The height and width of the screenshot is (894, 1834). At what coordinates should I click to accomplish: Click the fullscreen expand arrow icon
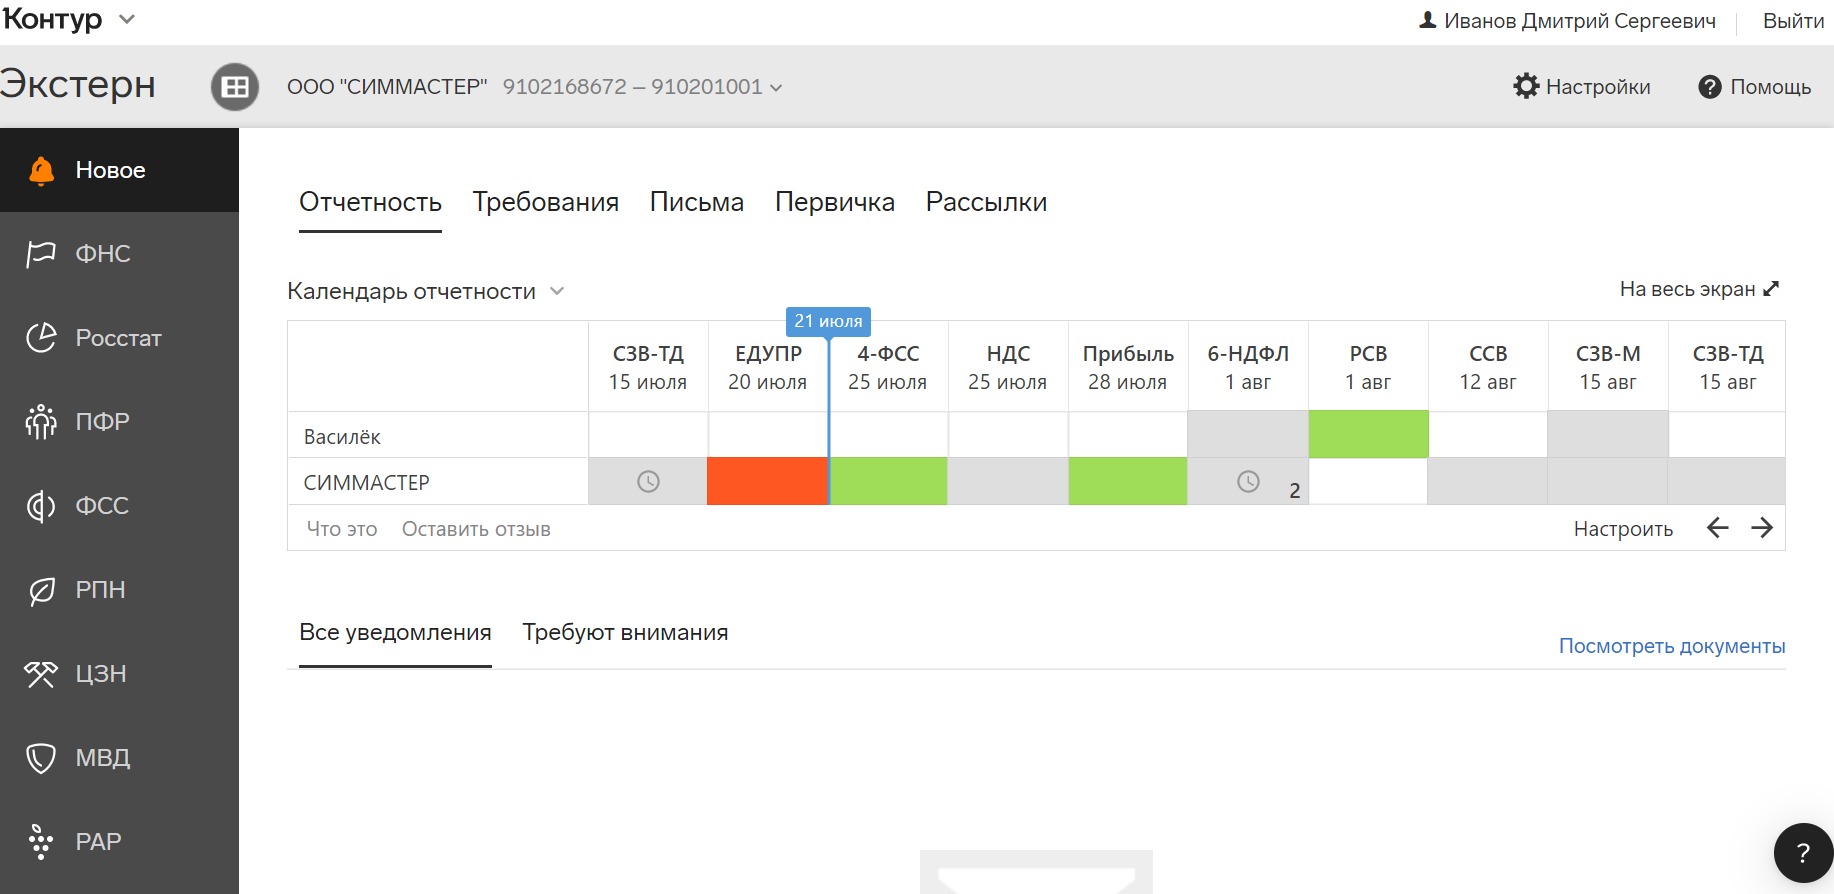[1771, 288]
